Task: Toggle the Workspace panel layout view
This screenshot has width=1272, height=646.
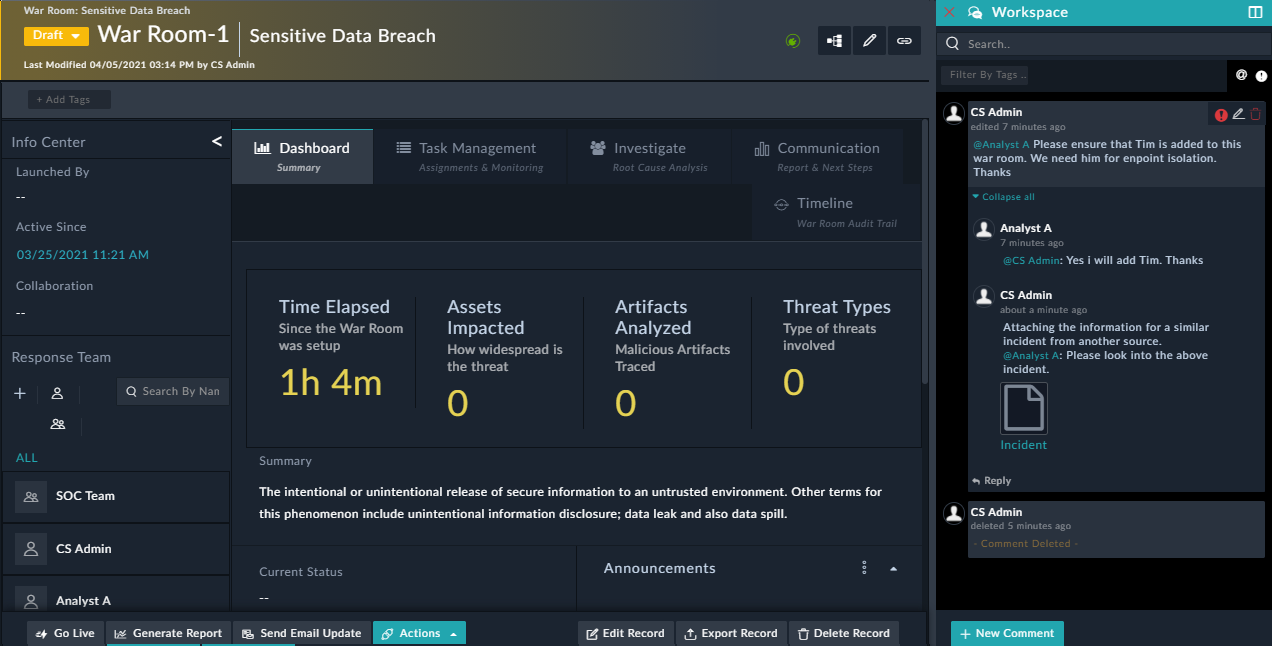Action: click(1255, 13)
